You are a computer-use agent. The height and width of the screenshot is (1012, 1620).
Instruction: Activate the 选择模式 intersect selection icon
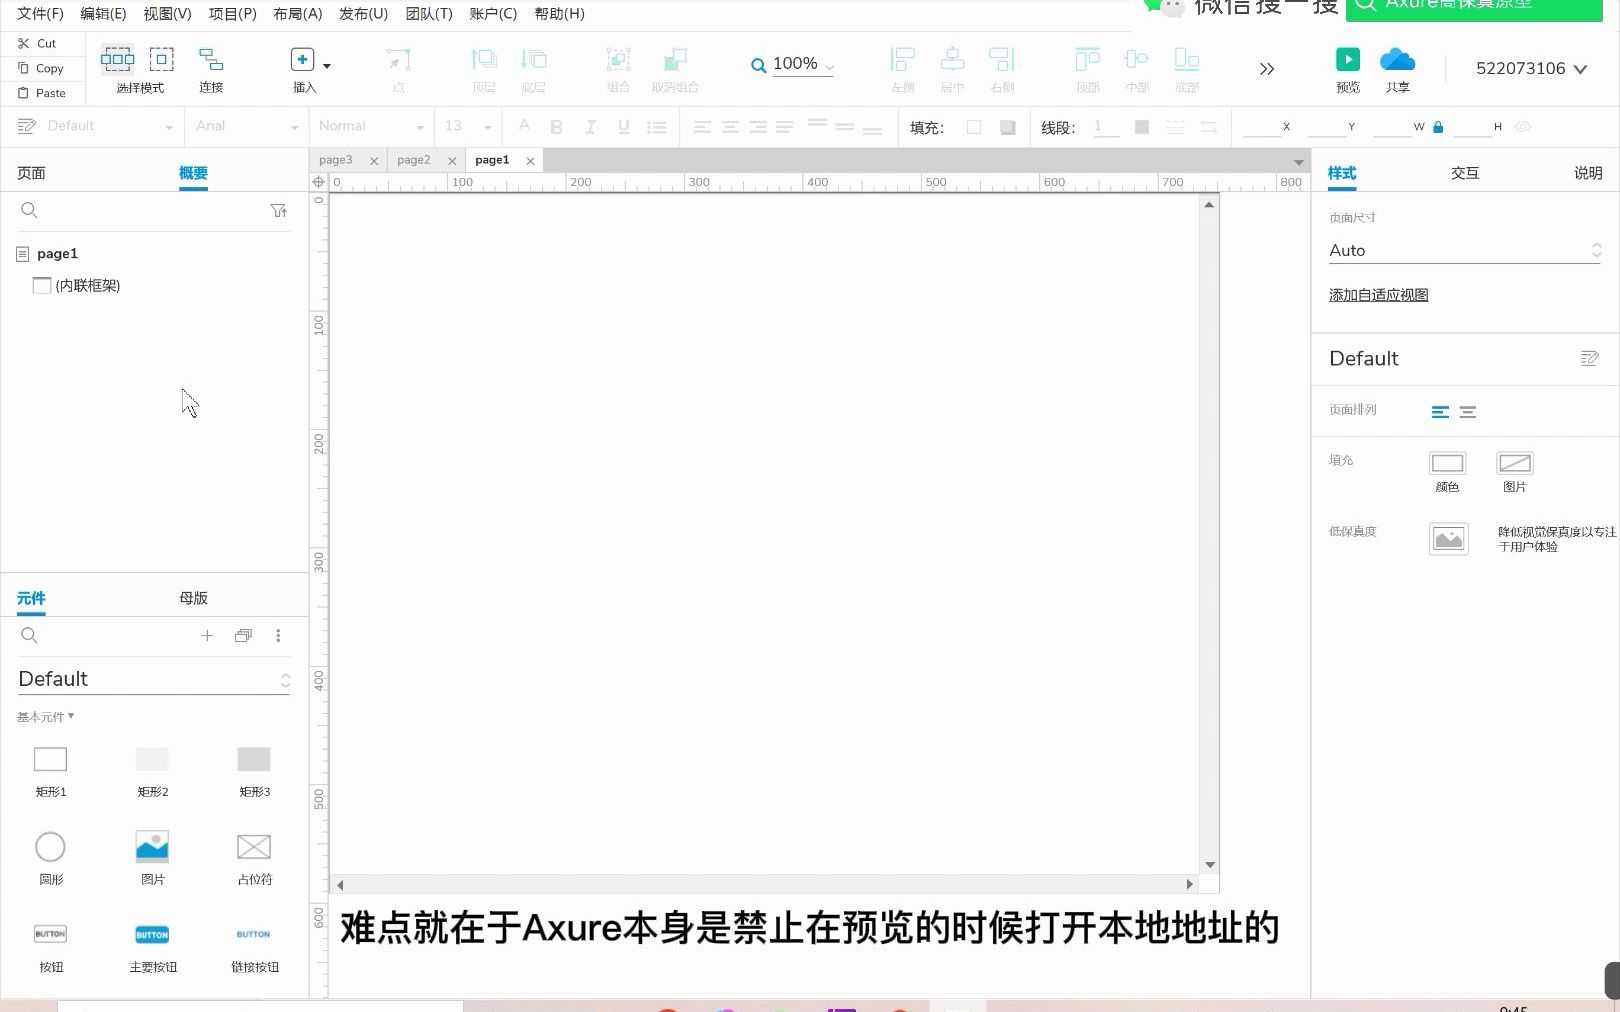coord(117,59)
